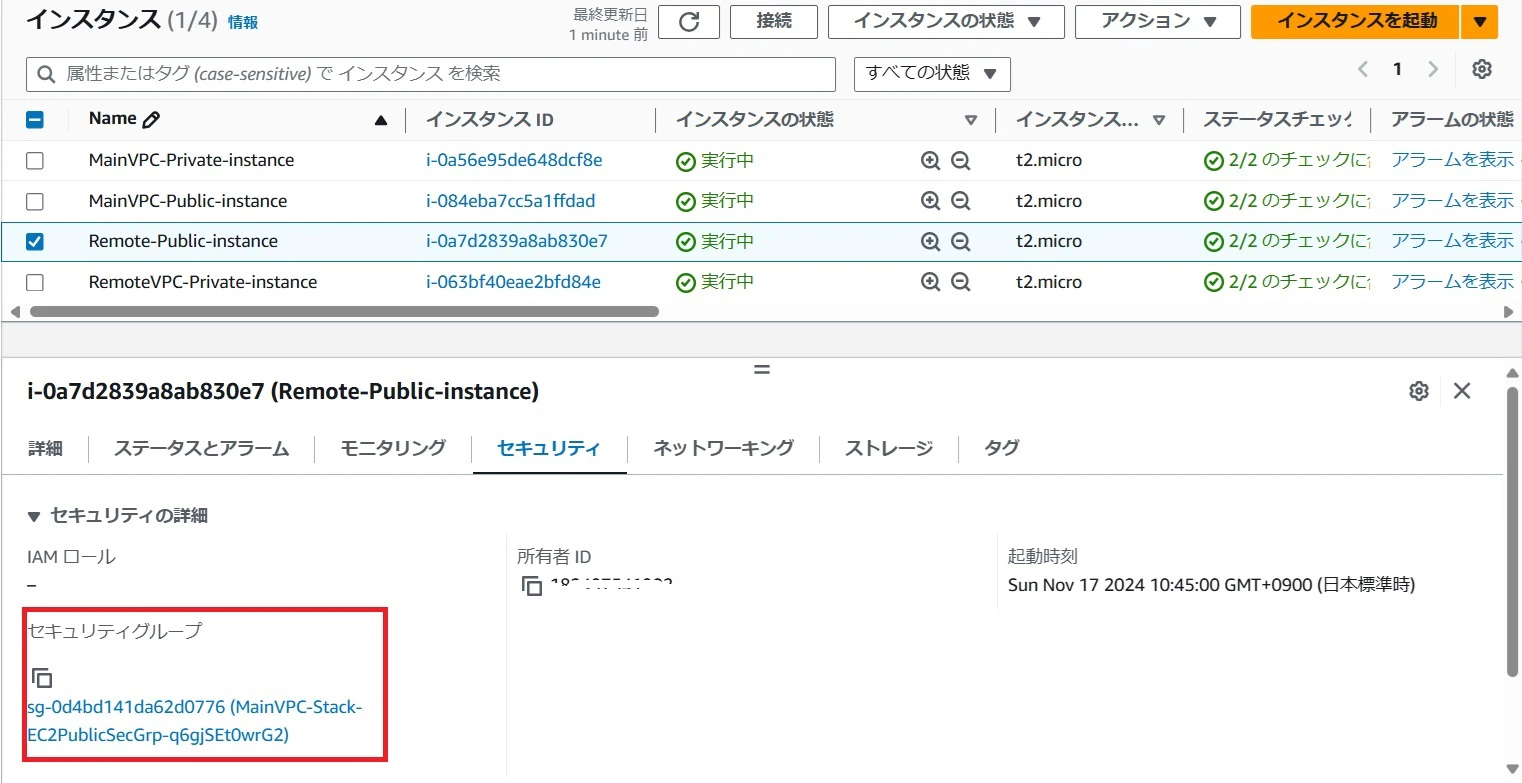
Task: Edit Name column pencil icon
Action: [151, 120]
